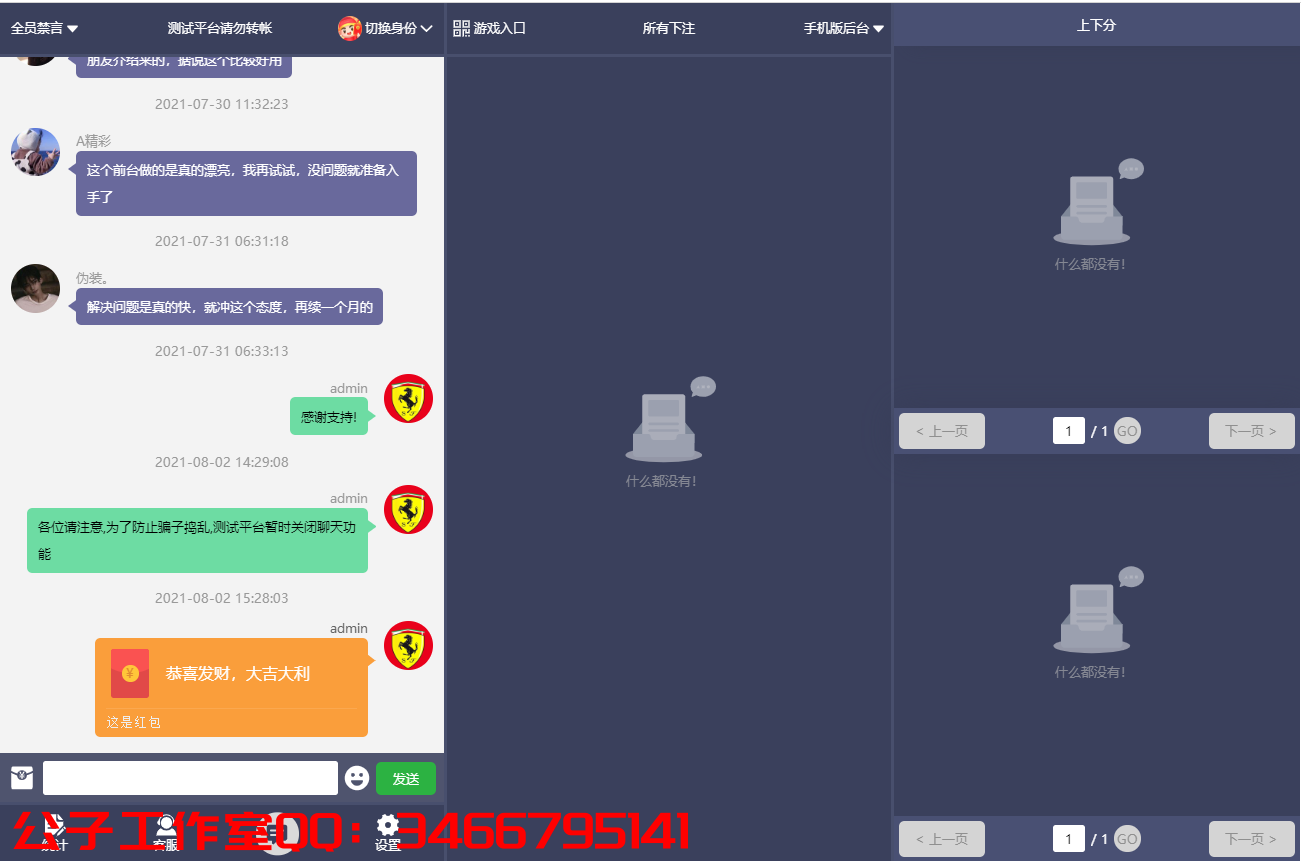Click GO in the lower right pager
This screenshot has height=861, width=1301.
(1127, 839)
